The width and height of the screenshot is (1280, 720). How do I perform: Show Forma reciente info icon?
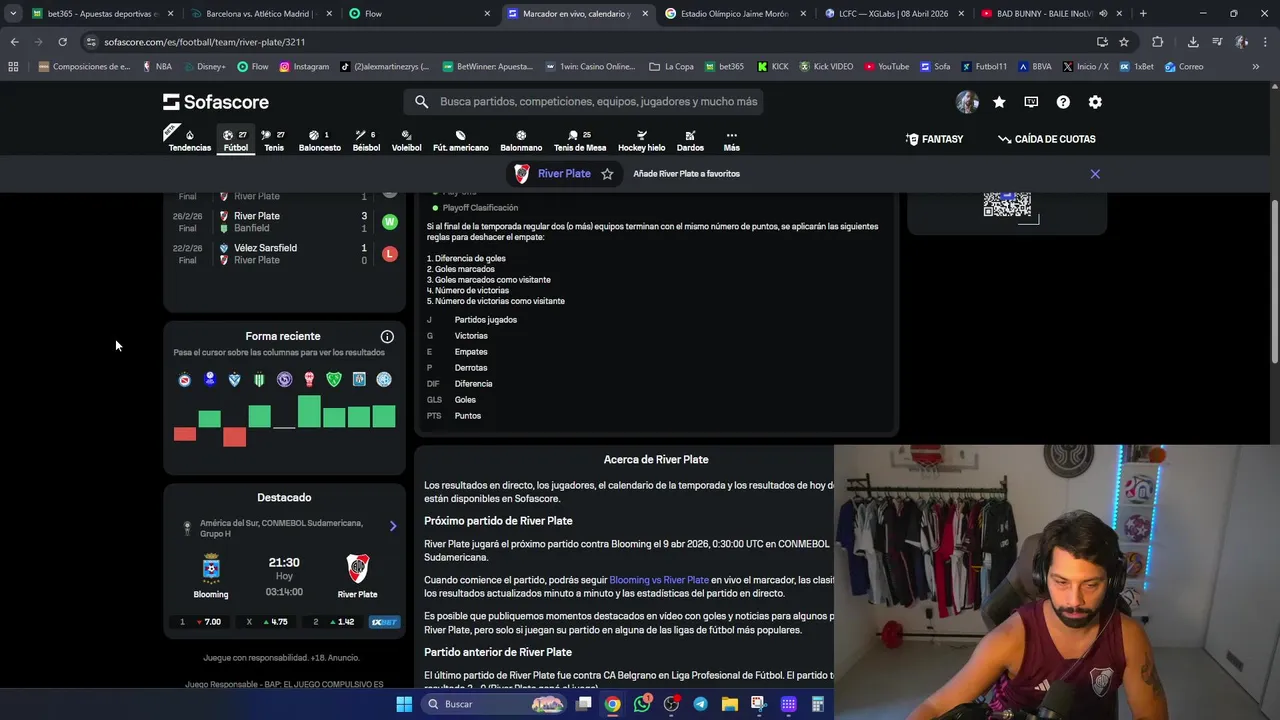pos(387,337)
